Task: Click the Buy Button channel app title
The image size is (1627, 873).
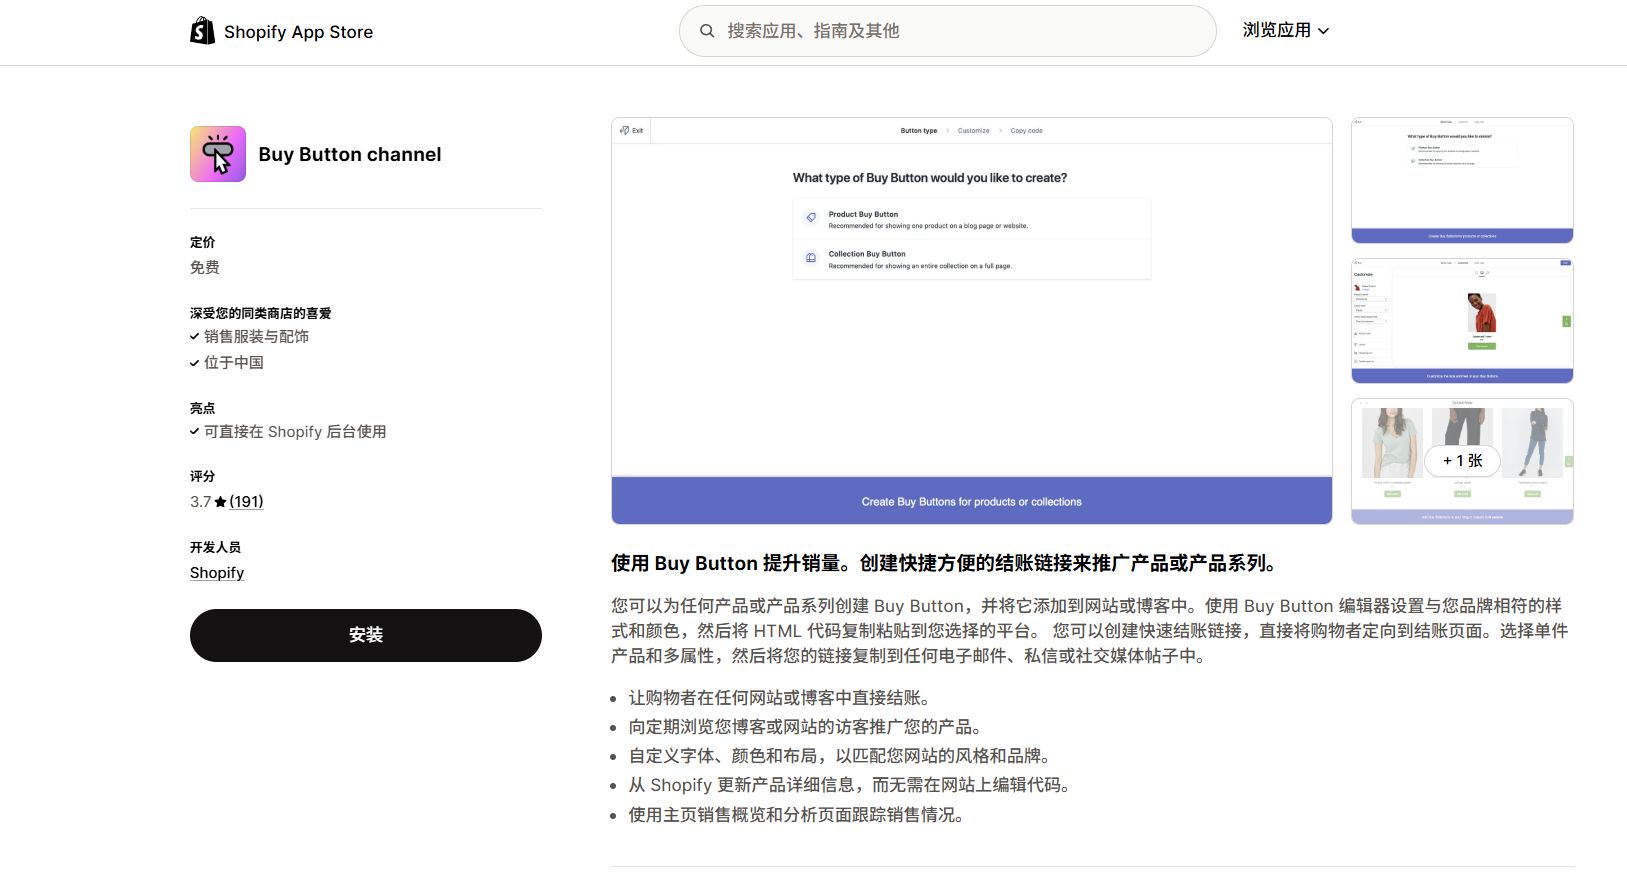Action: point(350,154)
